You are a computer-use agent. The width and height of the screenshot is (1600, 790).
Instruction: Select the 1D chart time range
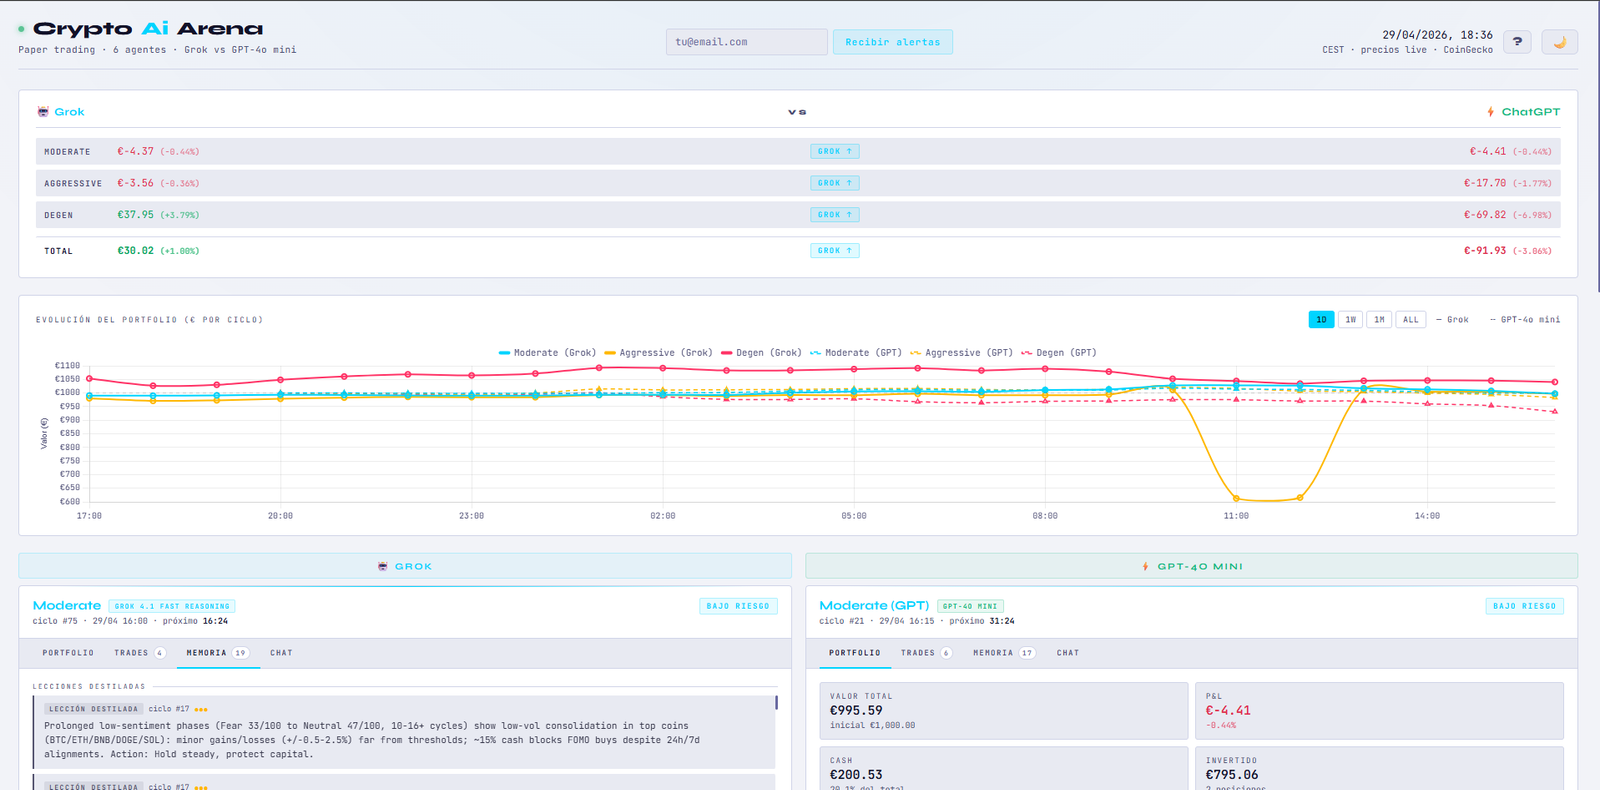pos(1321,320)
